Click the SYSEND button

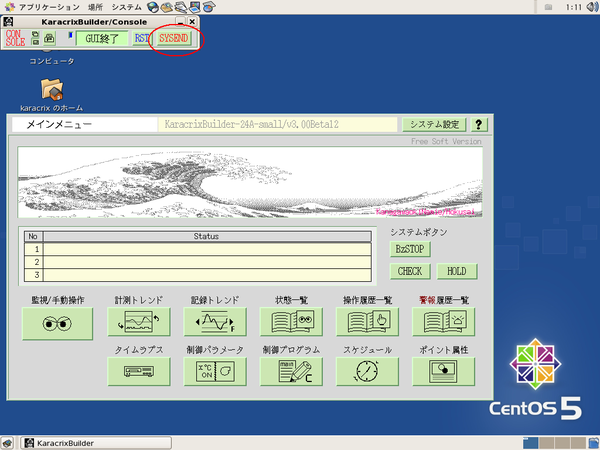coord(174,38)
